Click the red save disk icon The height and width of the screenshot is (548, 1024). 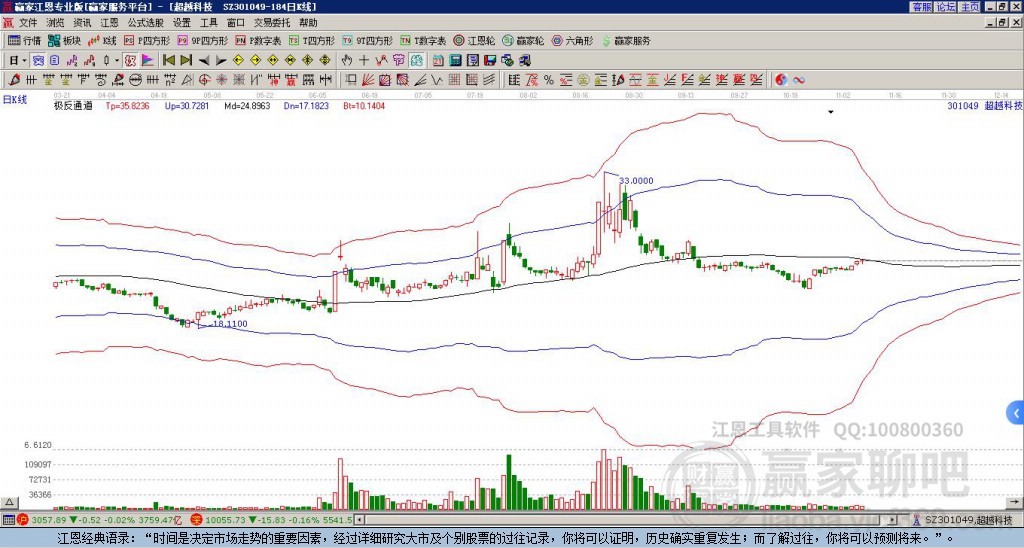[490, 61]
